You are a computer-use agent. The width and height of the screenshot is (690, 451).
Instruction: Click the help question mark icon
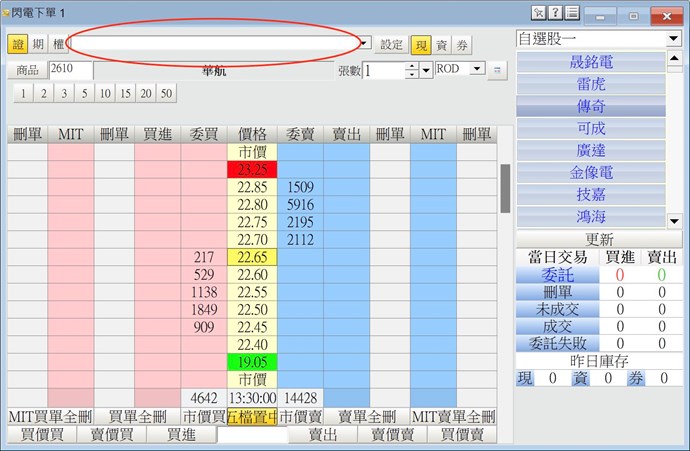pyautogui.click(x=555, y=13)
